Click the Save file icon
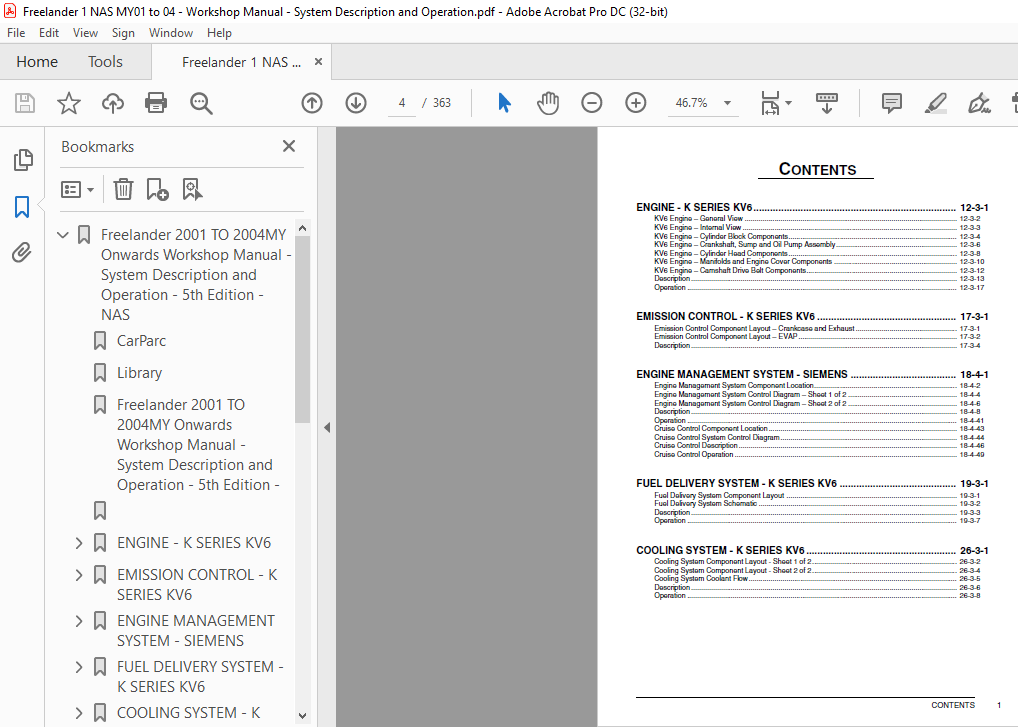 point(25,103)
